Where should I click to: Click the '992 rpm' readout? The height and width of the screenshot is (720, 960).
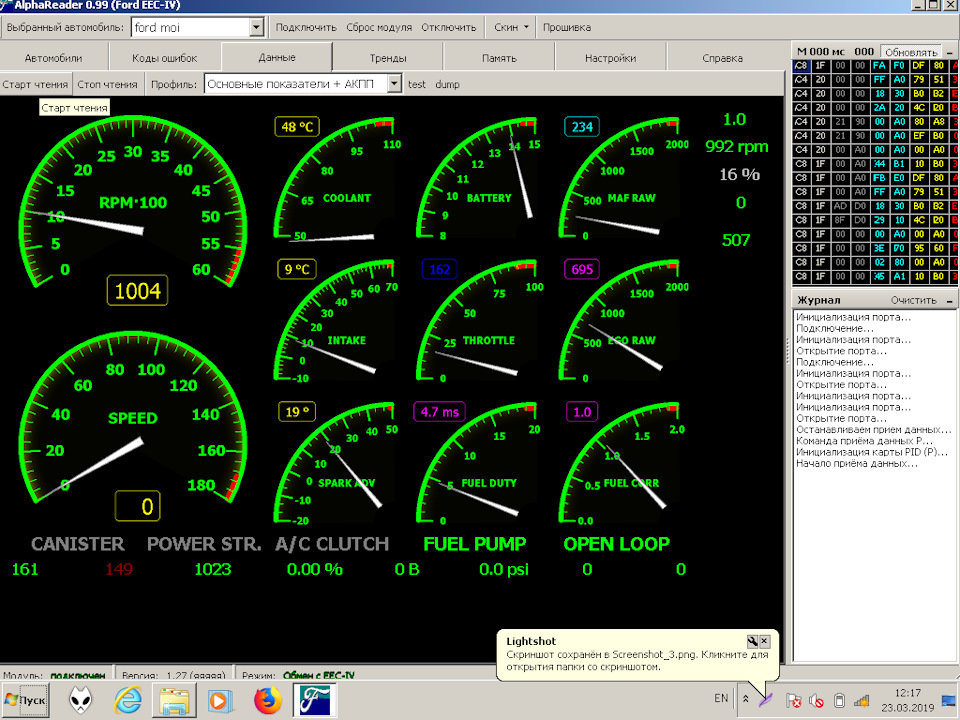736,146
